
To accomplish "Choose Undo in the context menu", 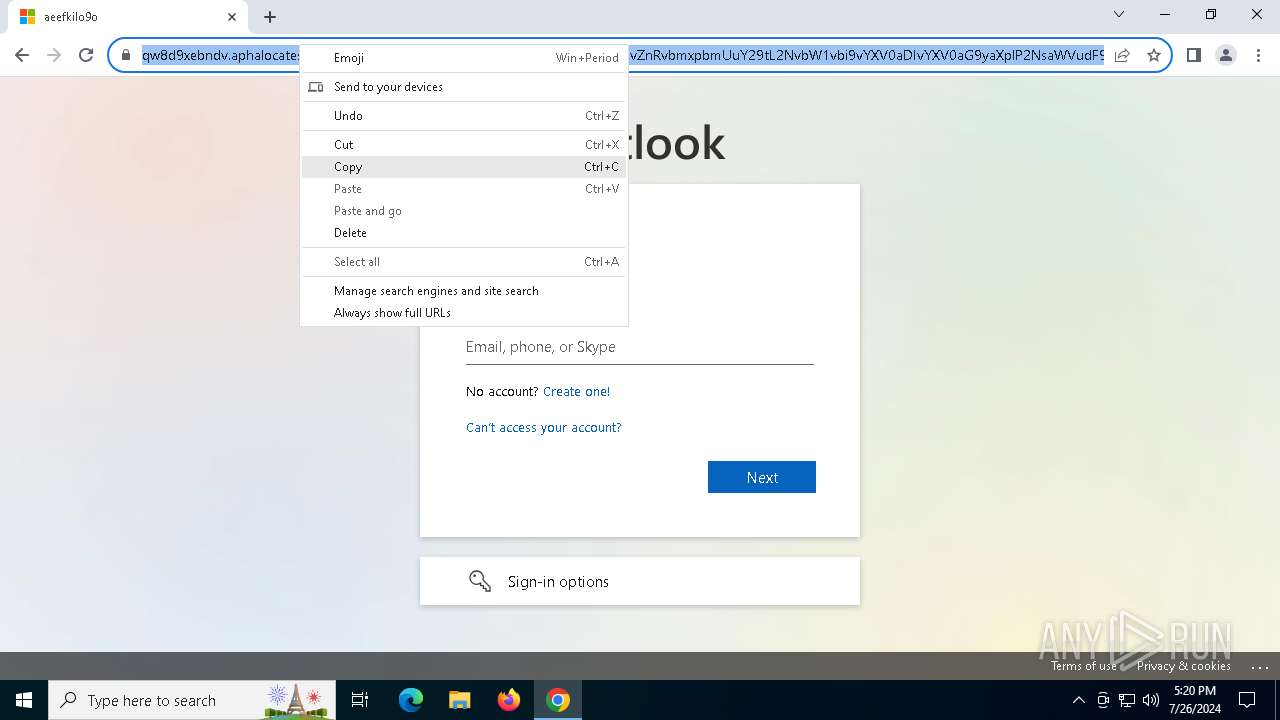I will (x=464, y=116).
